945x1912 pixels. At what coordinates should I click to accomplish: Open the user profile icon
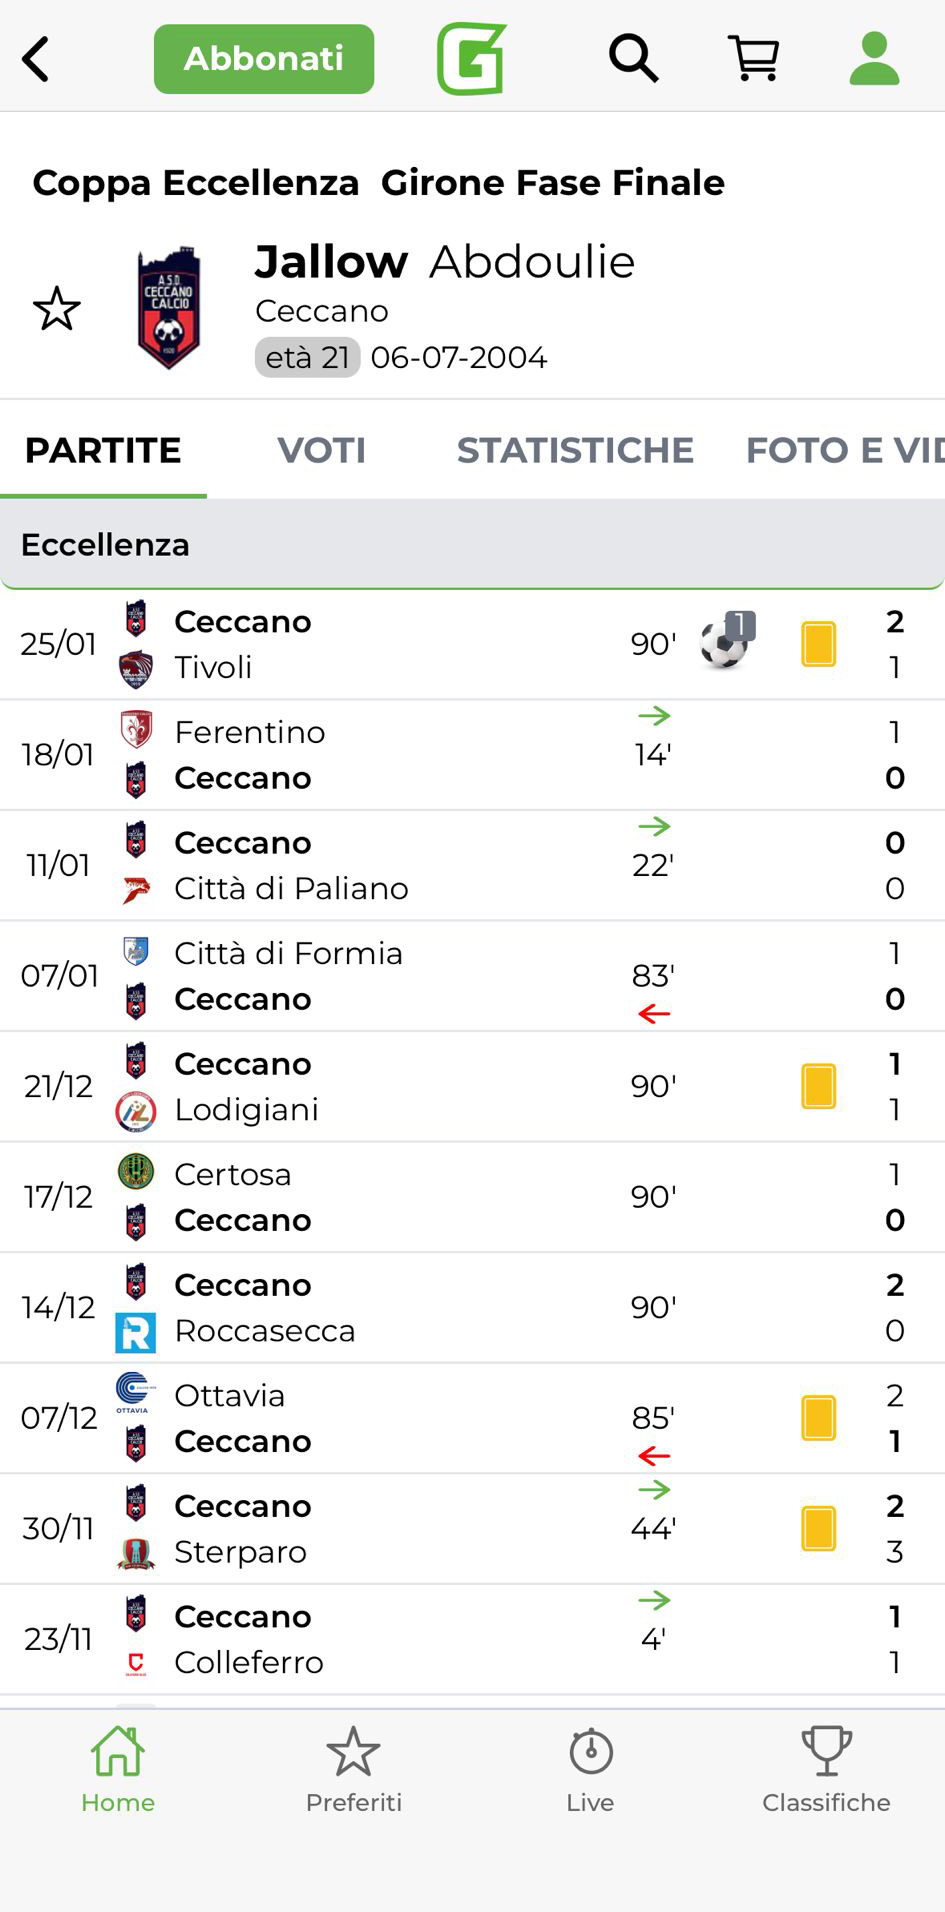pos(874,58)
